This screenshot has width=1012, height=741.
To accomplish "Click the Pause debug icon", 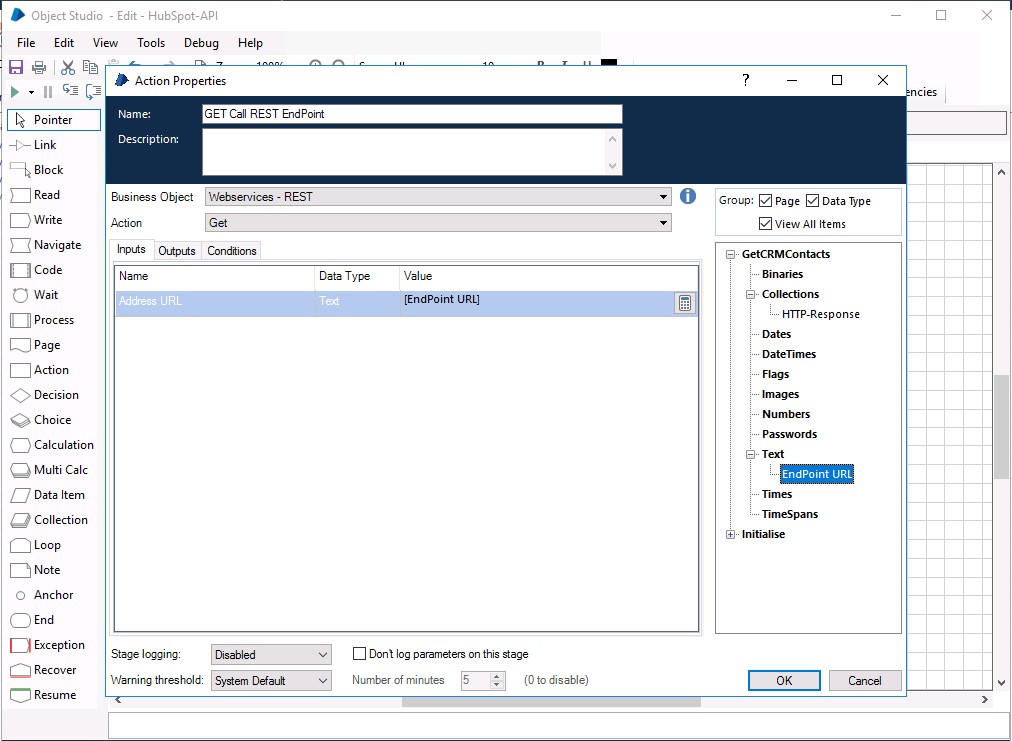I will 48,92.
